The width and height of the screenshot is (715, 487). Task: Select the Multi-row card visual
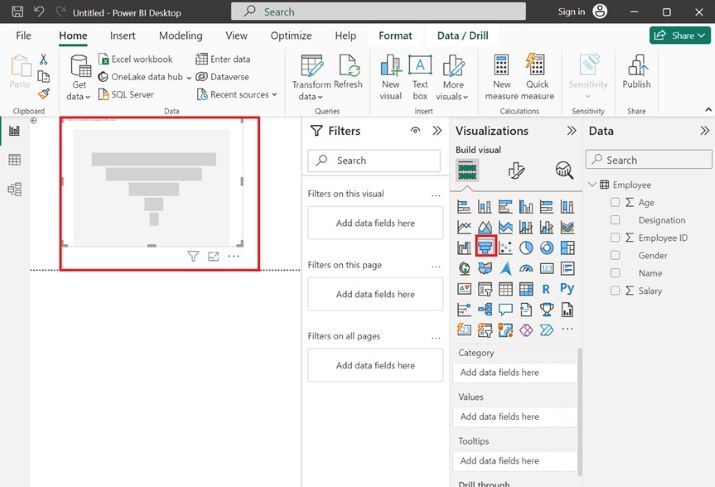point(567,268)
